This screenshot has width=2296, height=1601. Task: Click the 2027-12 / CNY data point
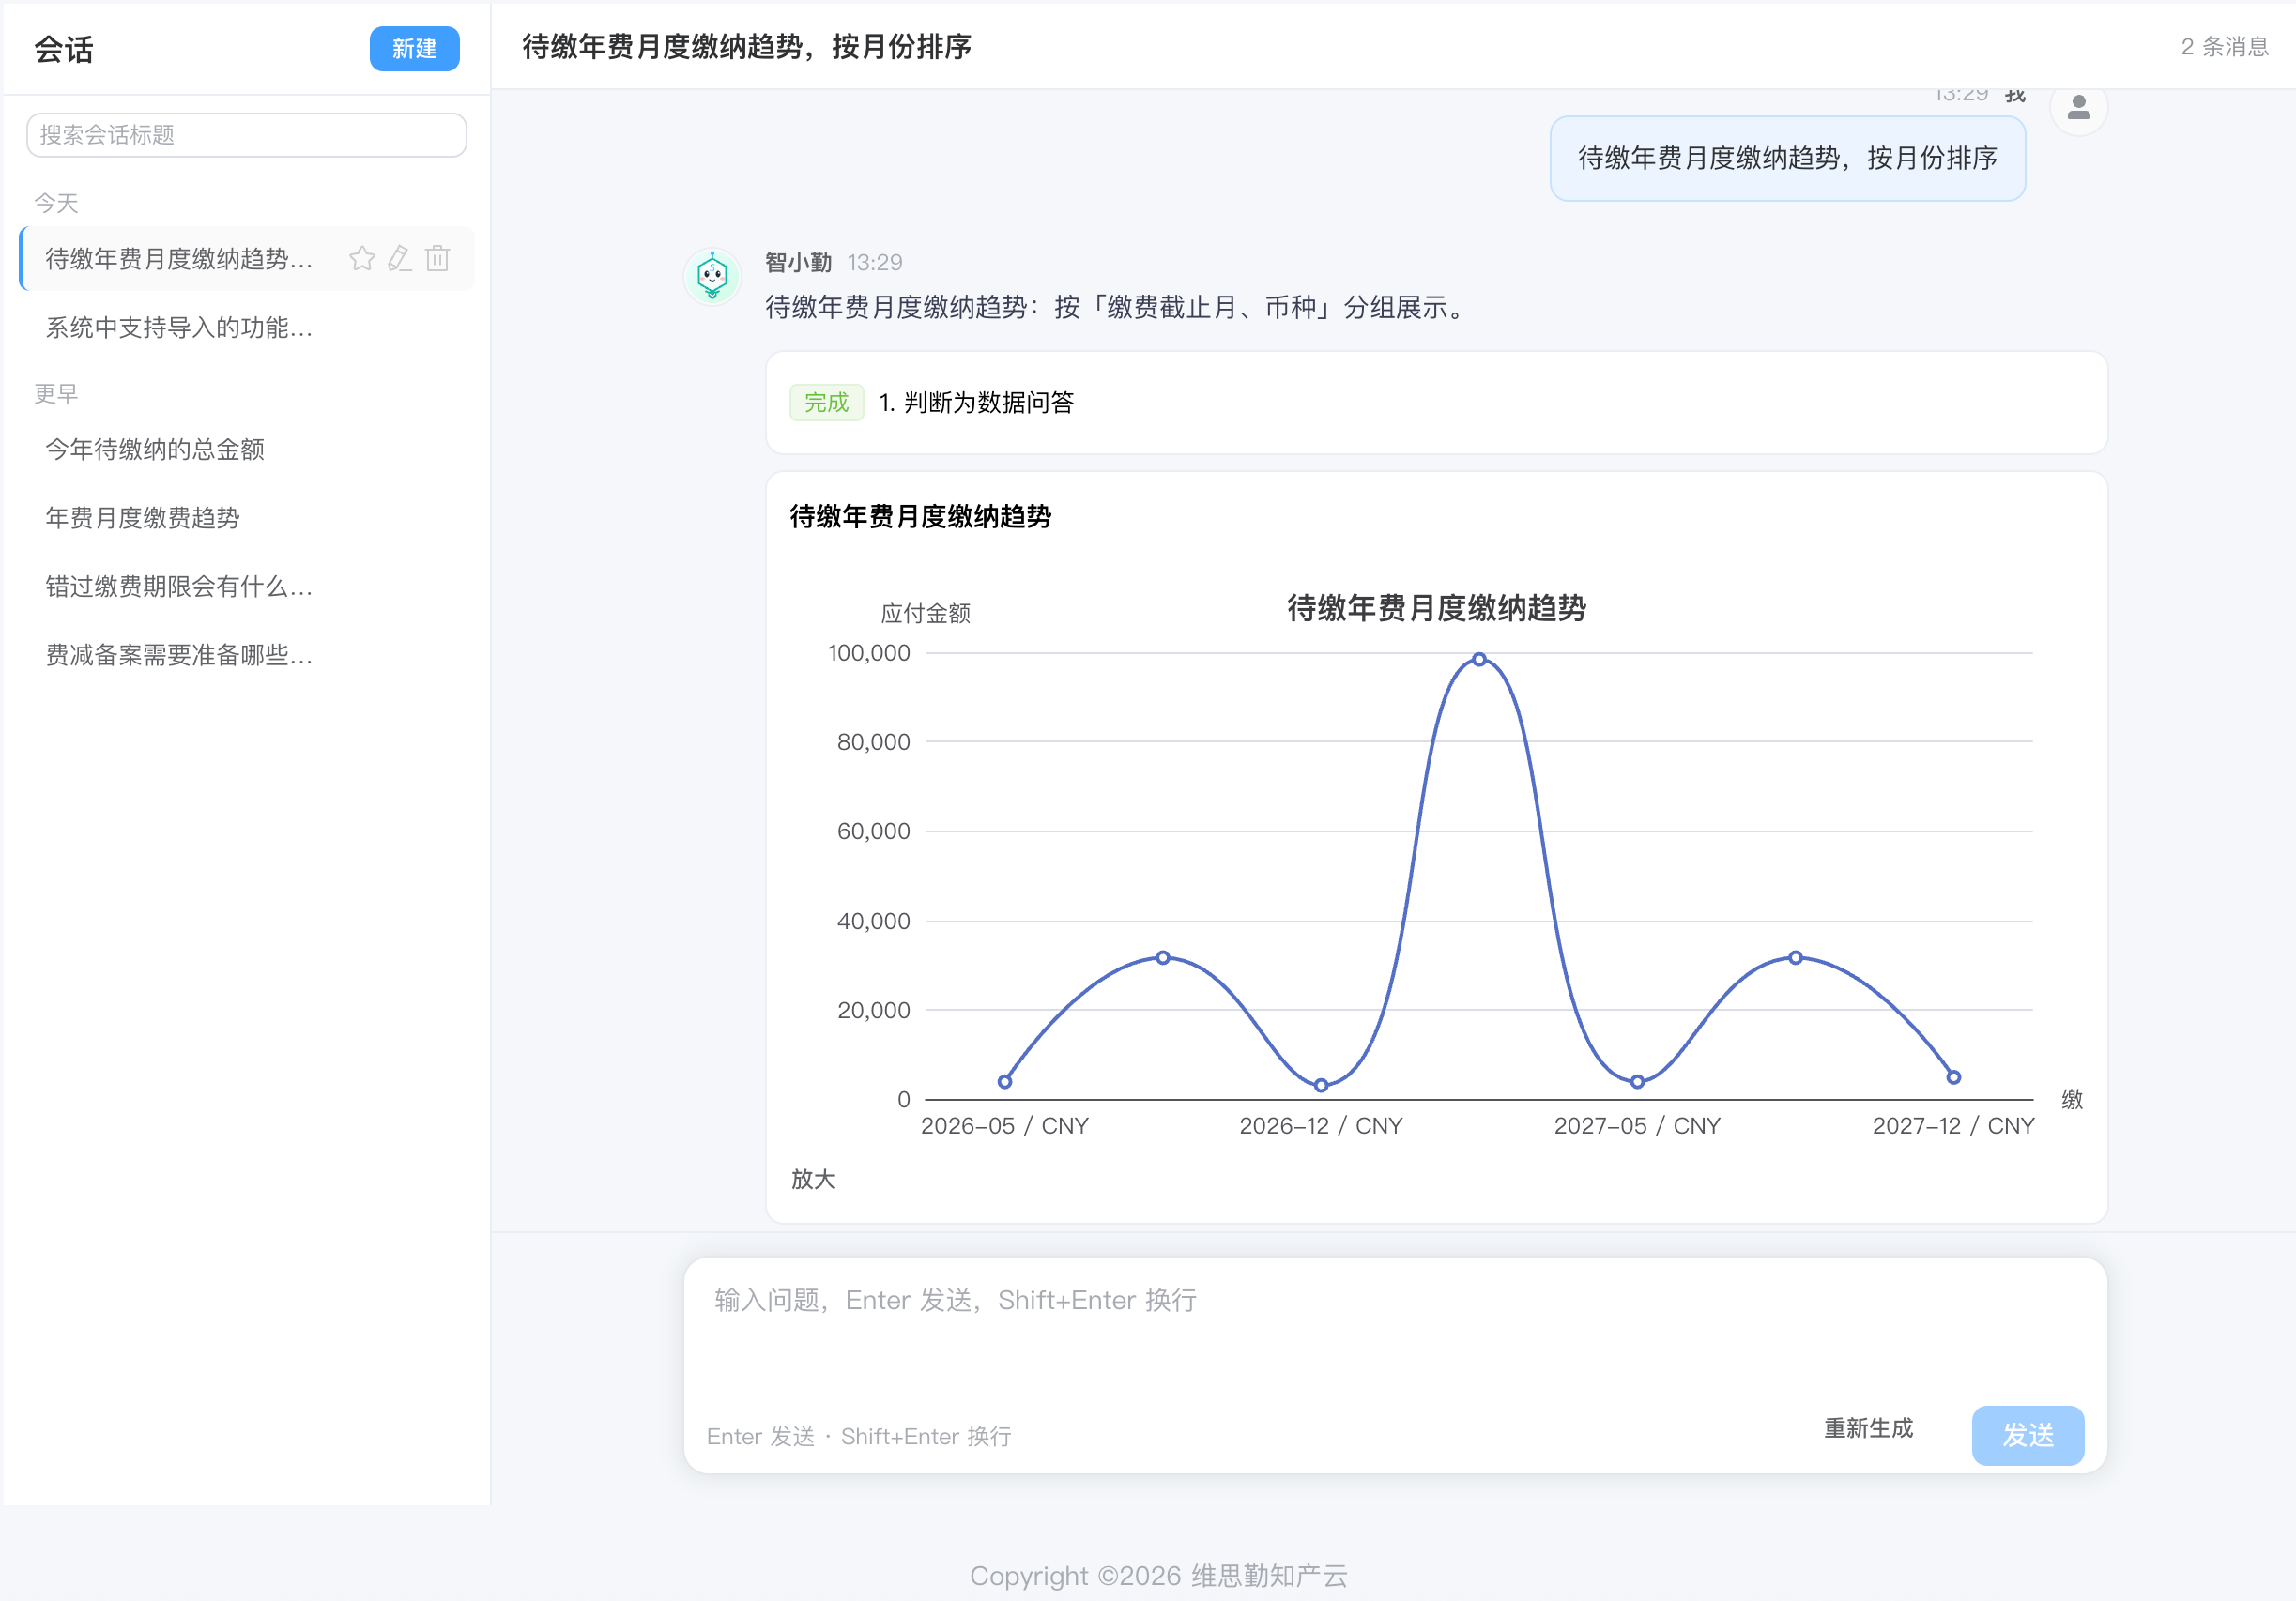pos(1953,1077)
